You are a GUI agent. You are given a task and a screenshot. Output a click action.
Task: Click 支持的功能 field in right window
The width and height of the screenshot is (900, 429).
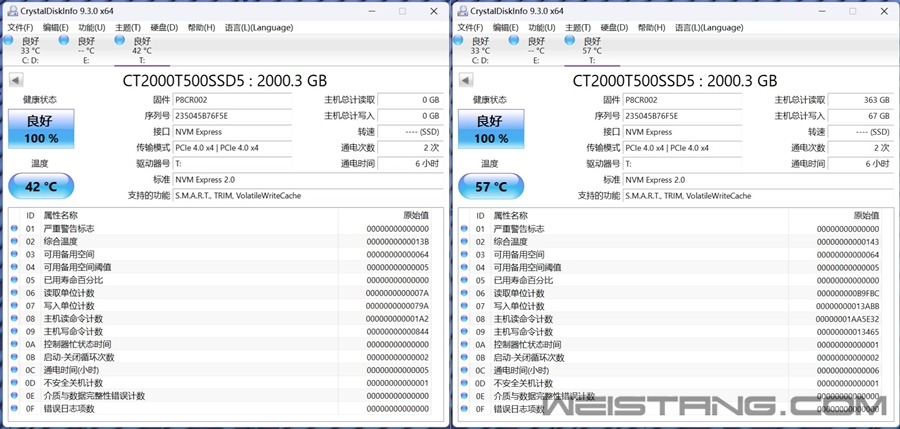[x=758, y=196]
